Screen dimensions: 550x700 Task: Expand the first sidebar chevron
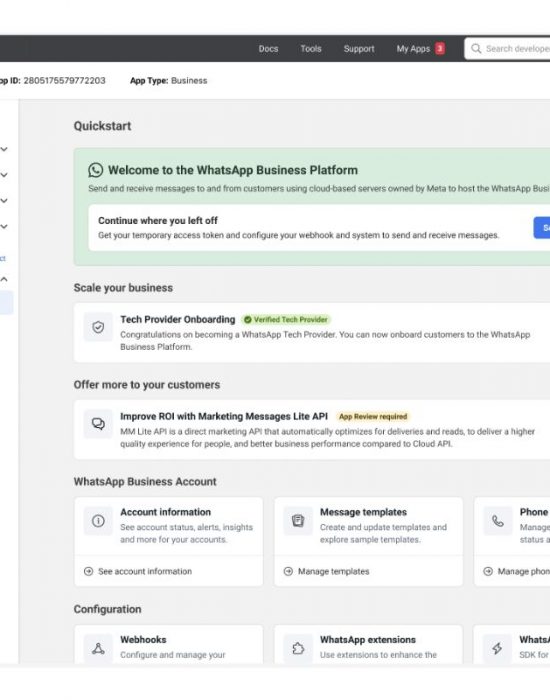click(x=4, y=149)
